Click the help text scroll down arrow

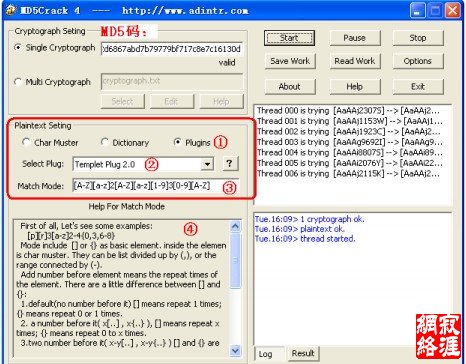tap(235, 350)
